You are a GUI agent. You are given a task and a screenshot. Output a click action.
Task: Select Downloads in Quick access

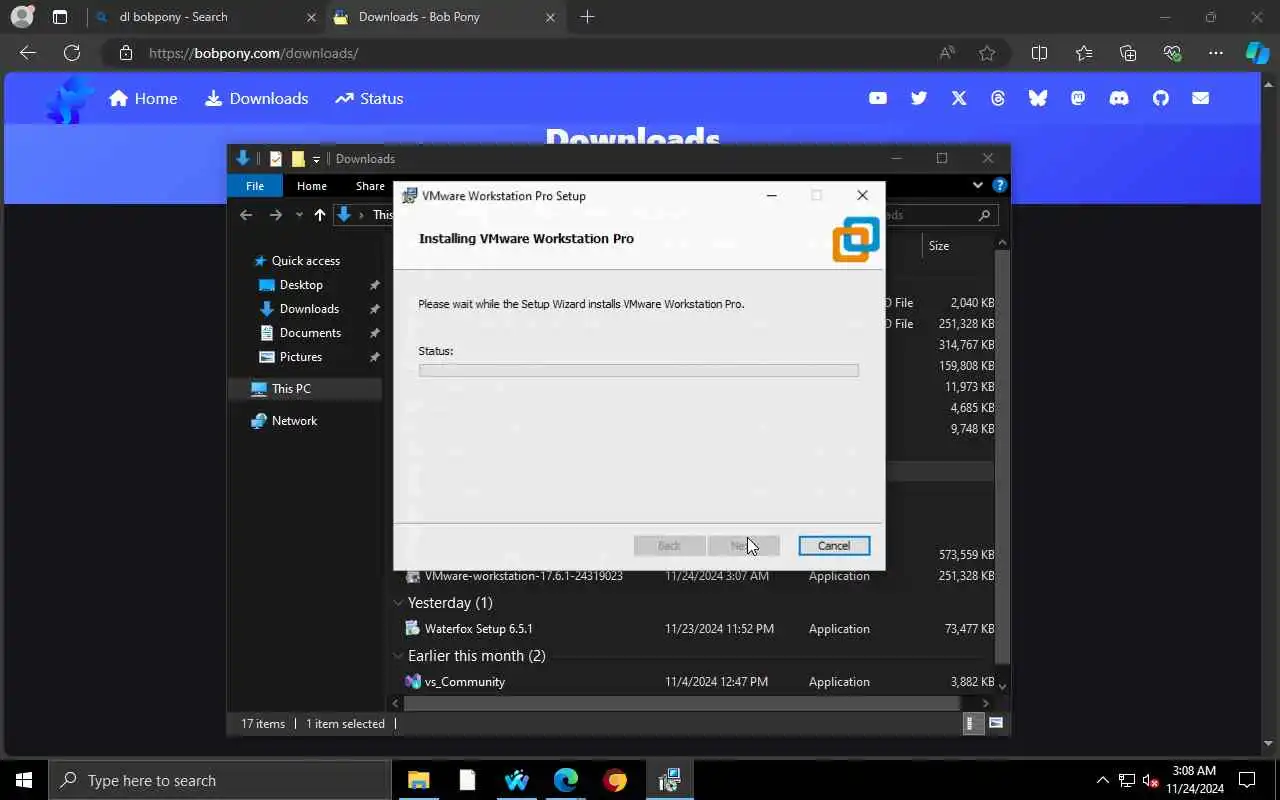[x=309, y=309]
